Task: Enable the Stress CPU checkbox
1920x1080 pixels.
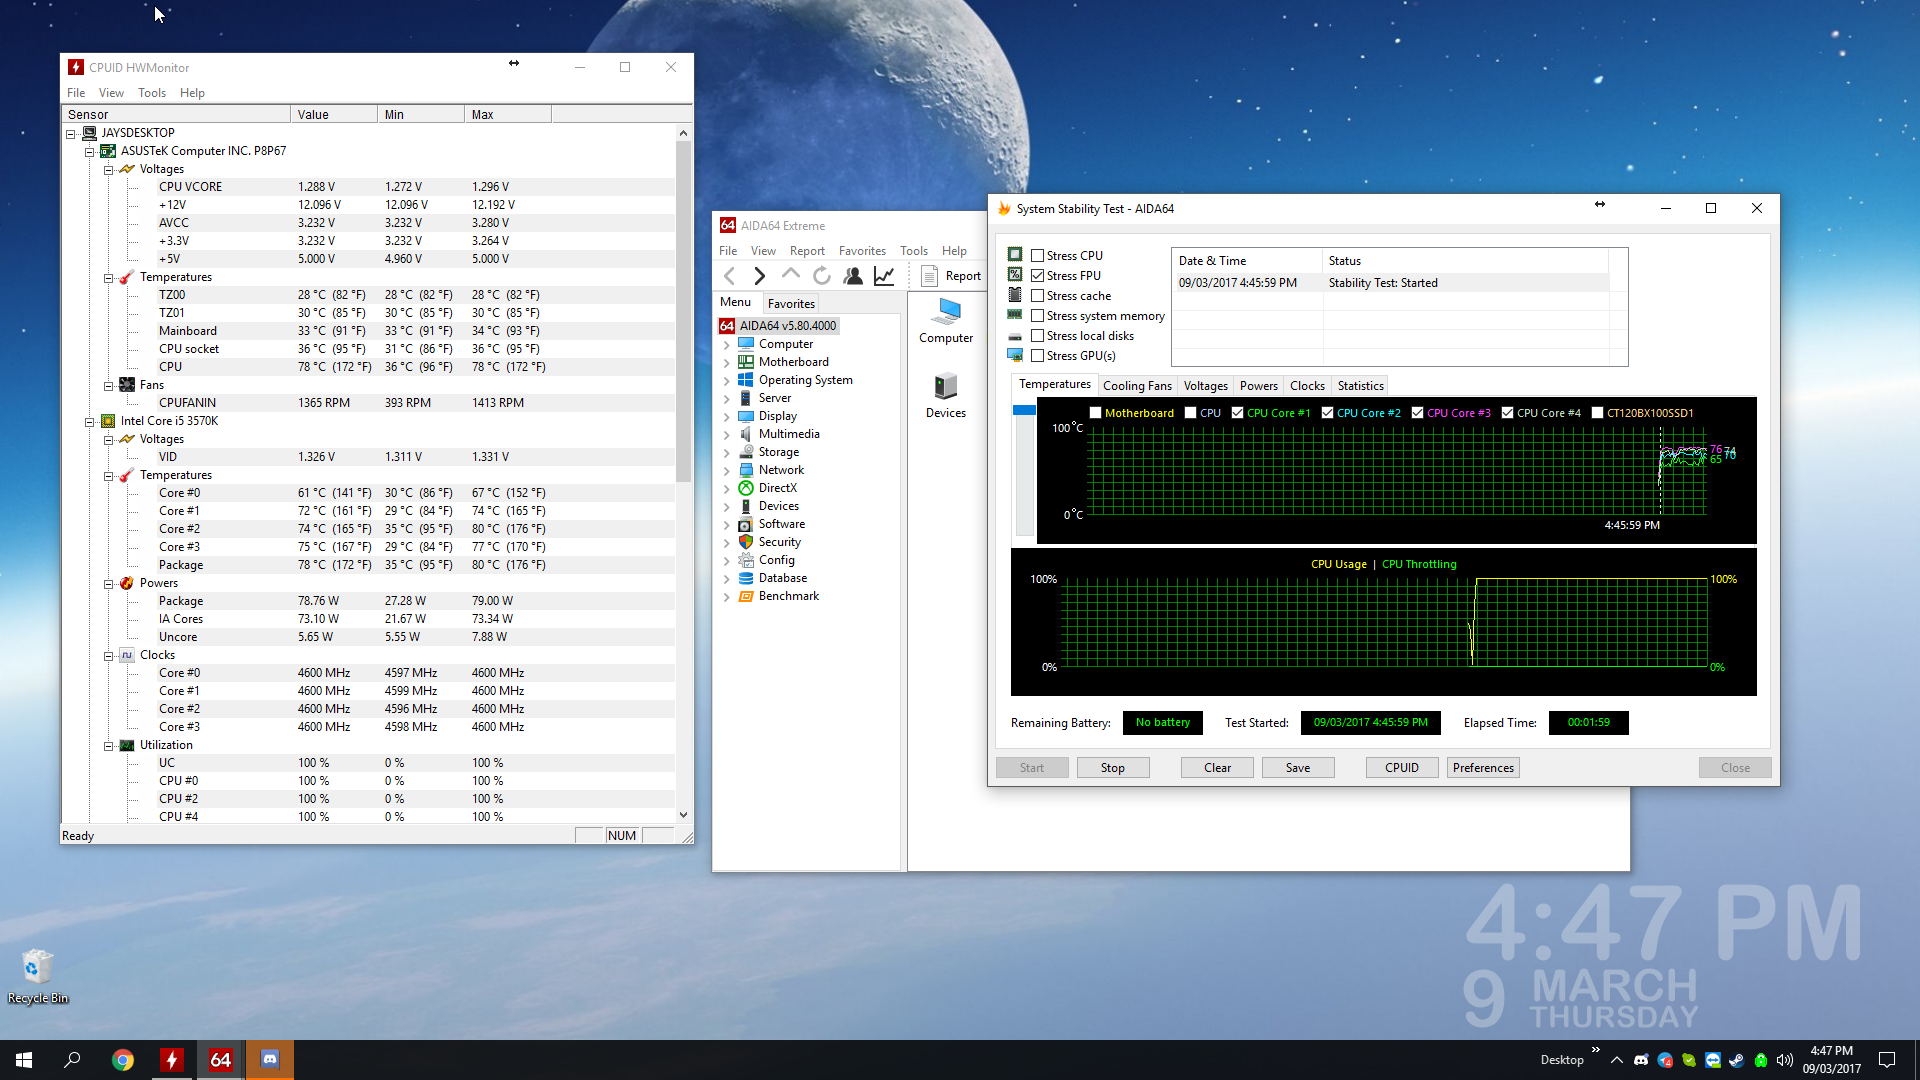Action: point(1038,256)
